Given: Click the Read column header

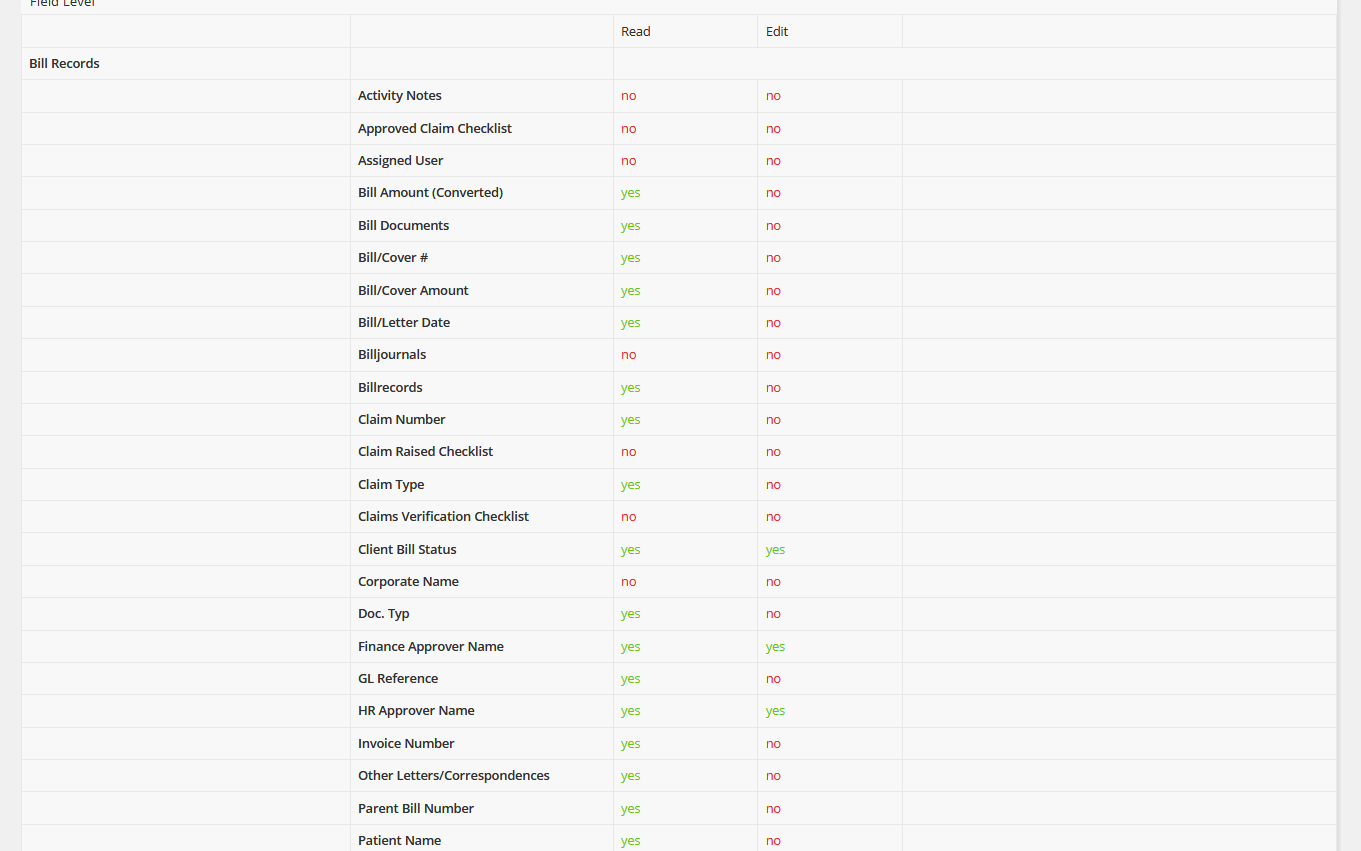Looking at the screenshot, I should (635, 32).
